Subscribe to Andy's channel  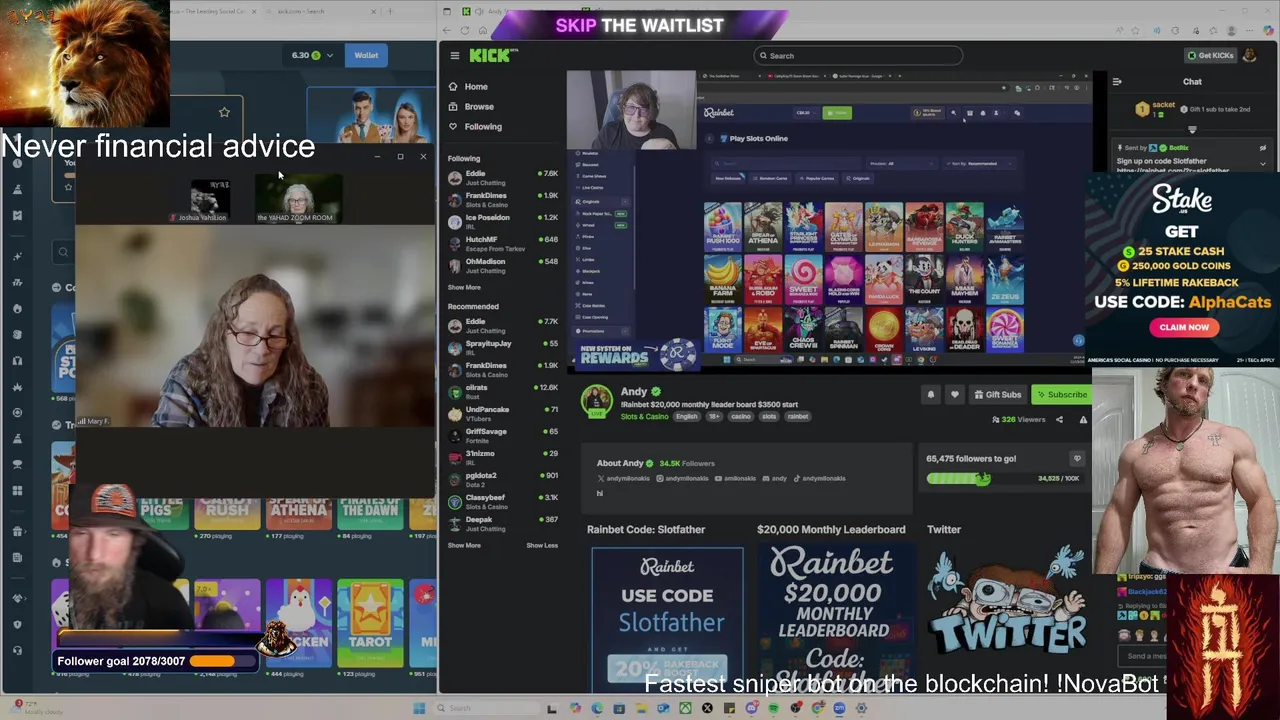coord(1061,395)
